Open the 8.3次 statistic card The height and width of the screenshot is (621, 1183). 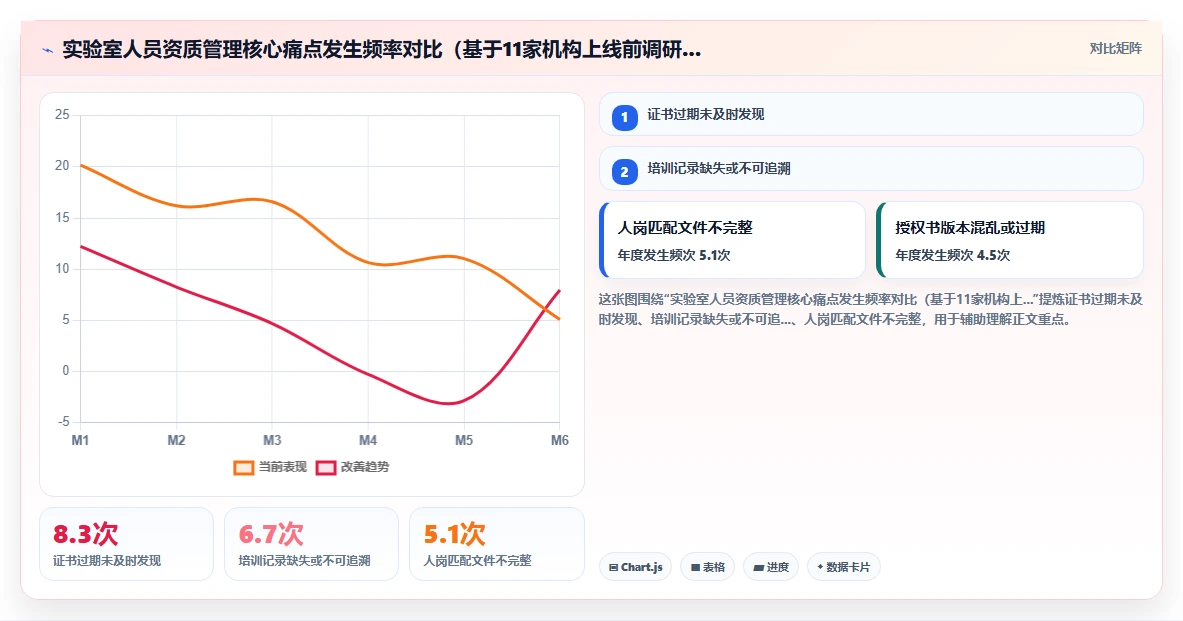(x=126, y=544)
